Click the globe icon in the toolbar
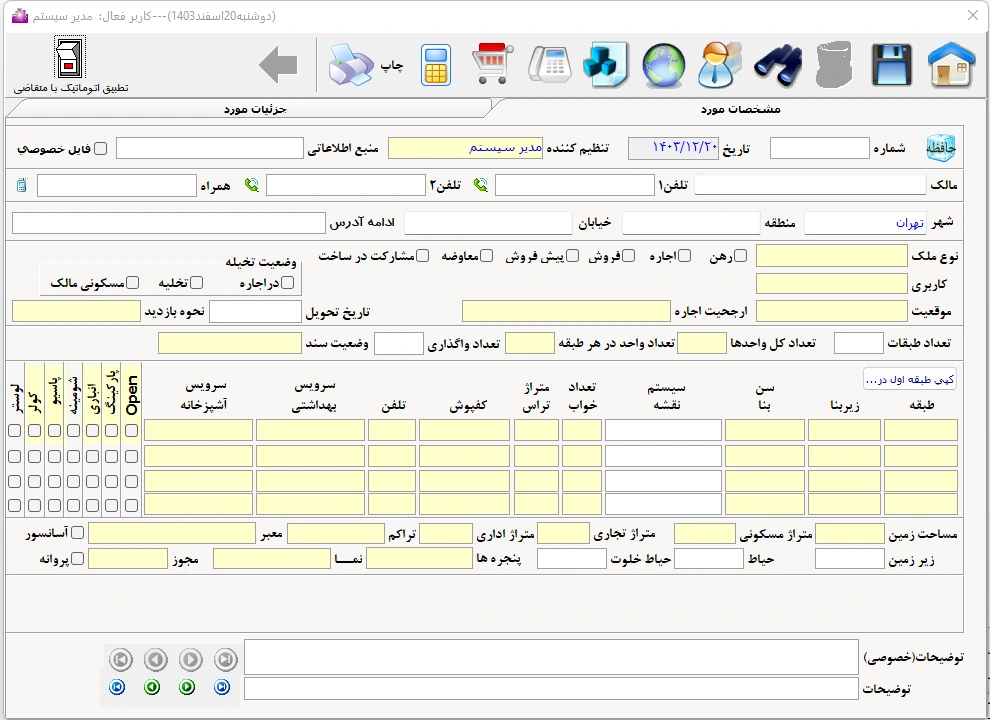 (662, 66)
